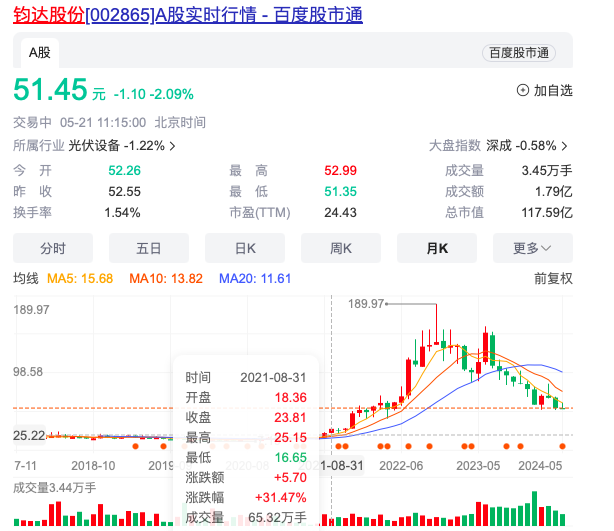Viewport: 614px width, 531px height.
Task: Click the 百度股市通 badge
Action: tap(518, 52)
